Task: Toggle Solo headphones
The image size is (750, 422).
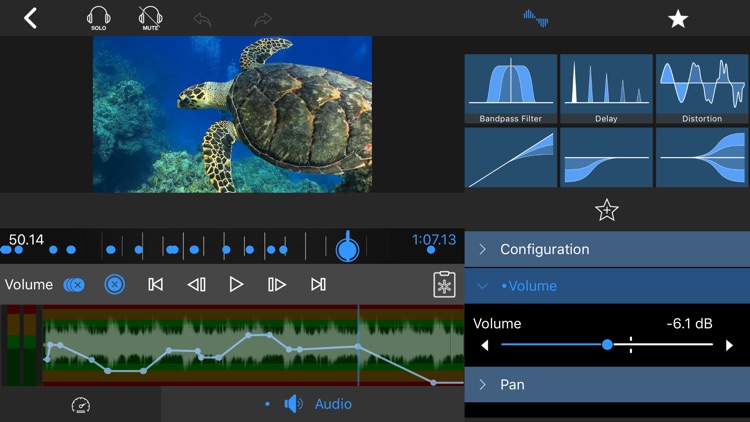Action: click(x=99, y=19)
